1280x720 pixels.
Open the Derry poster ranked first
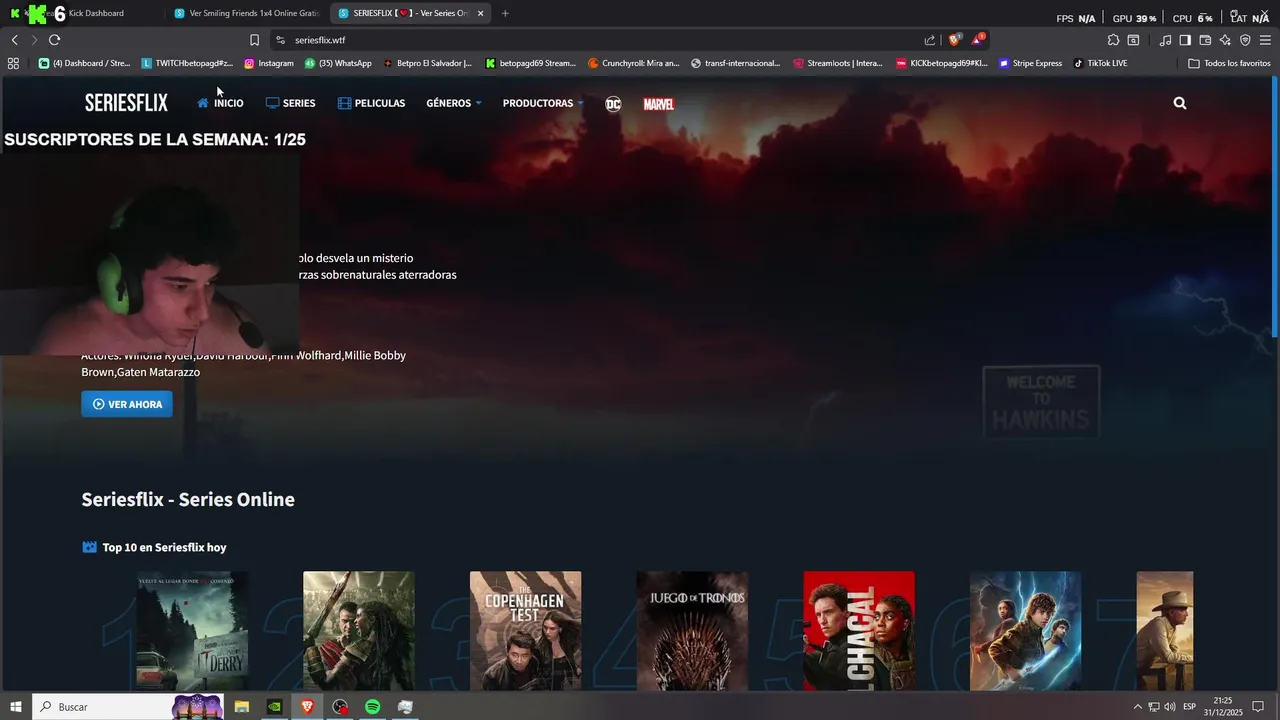192,631
